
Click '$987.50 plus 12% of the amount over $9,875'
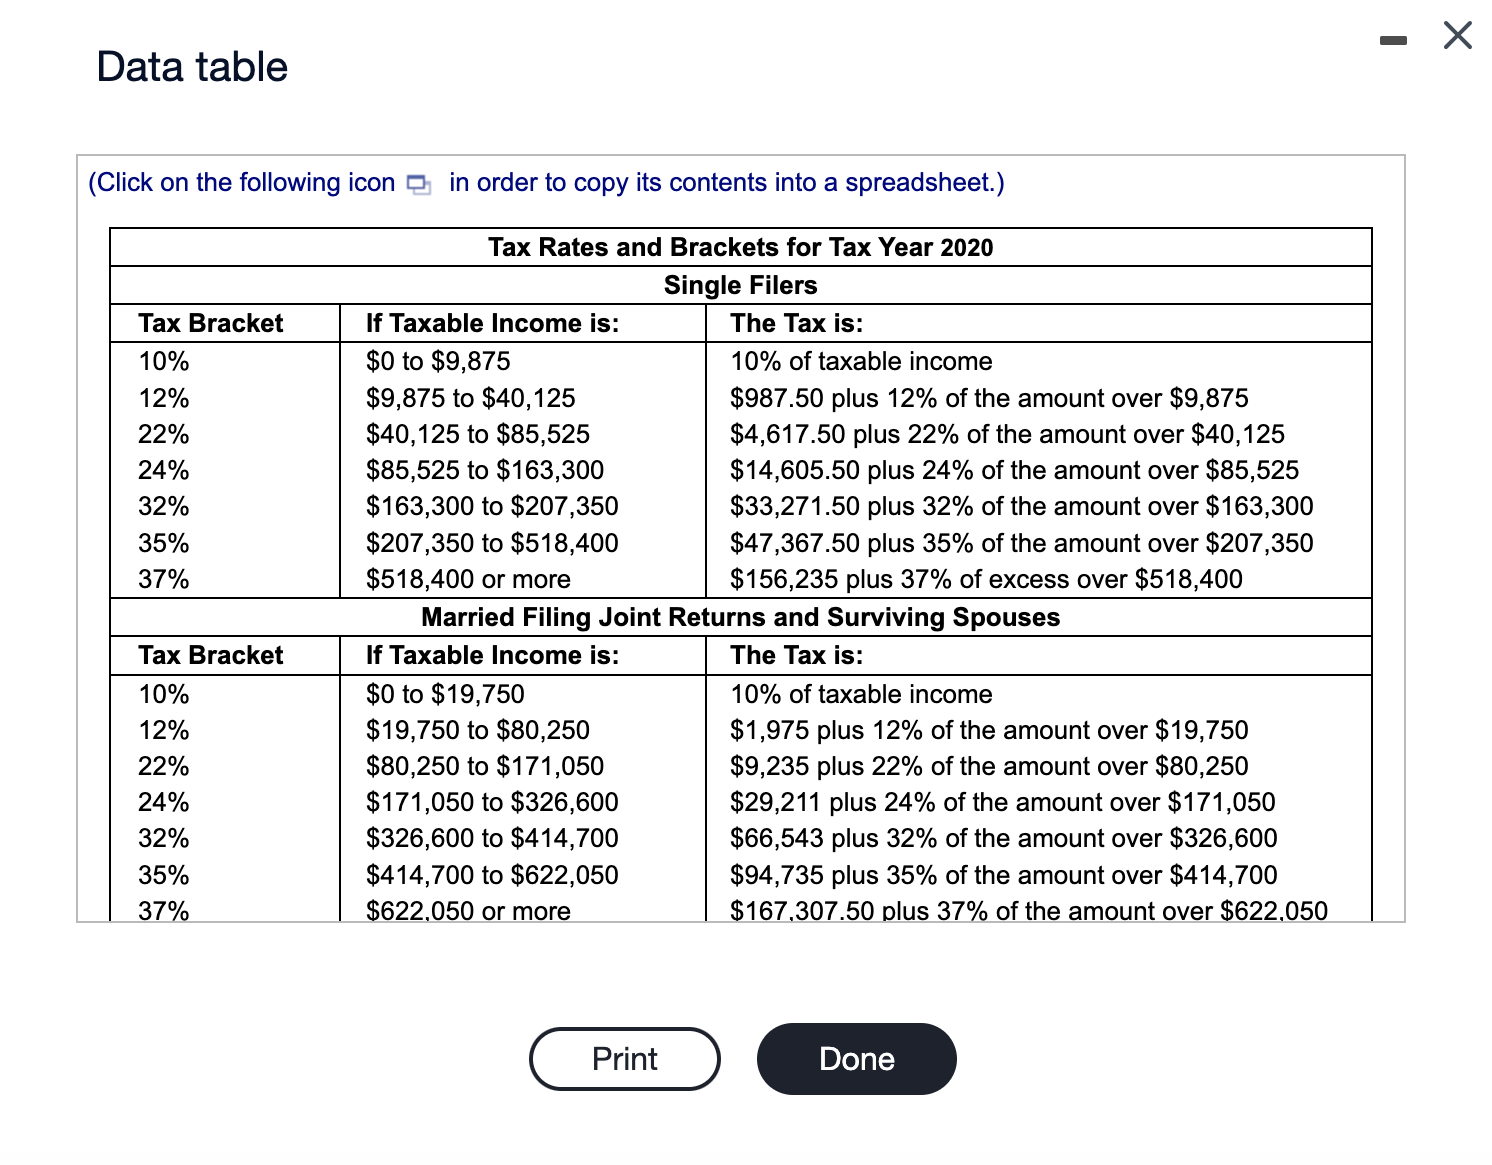coord(989,398)
